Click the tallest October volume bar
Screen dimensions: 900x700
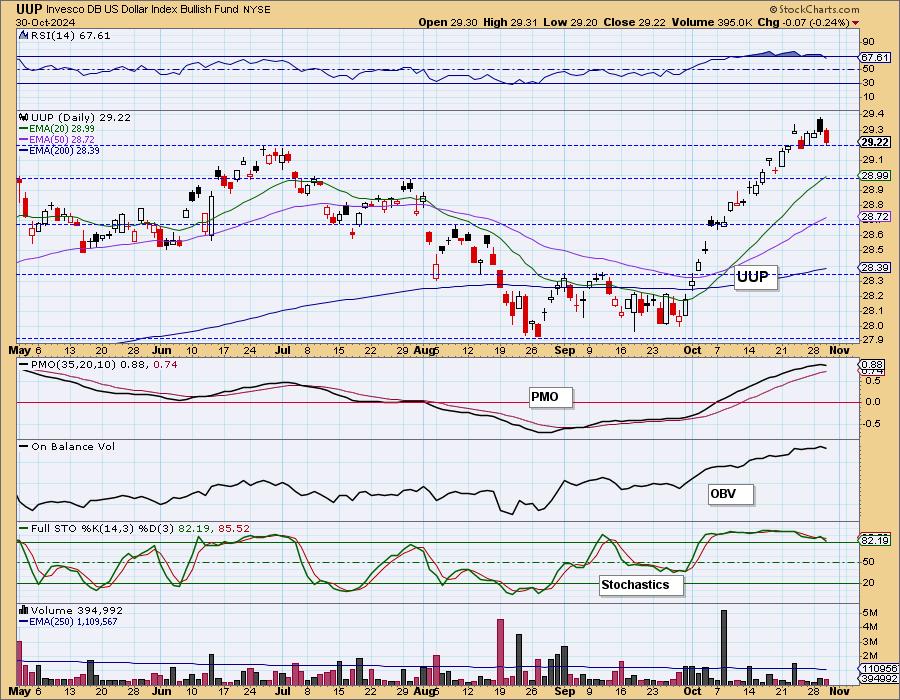pos(723,647)
